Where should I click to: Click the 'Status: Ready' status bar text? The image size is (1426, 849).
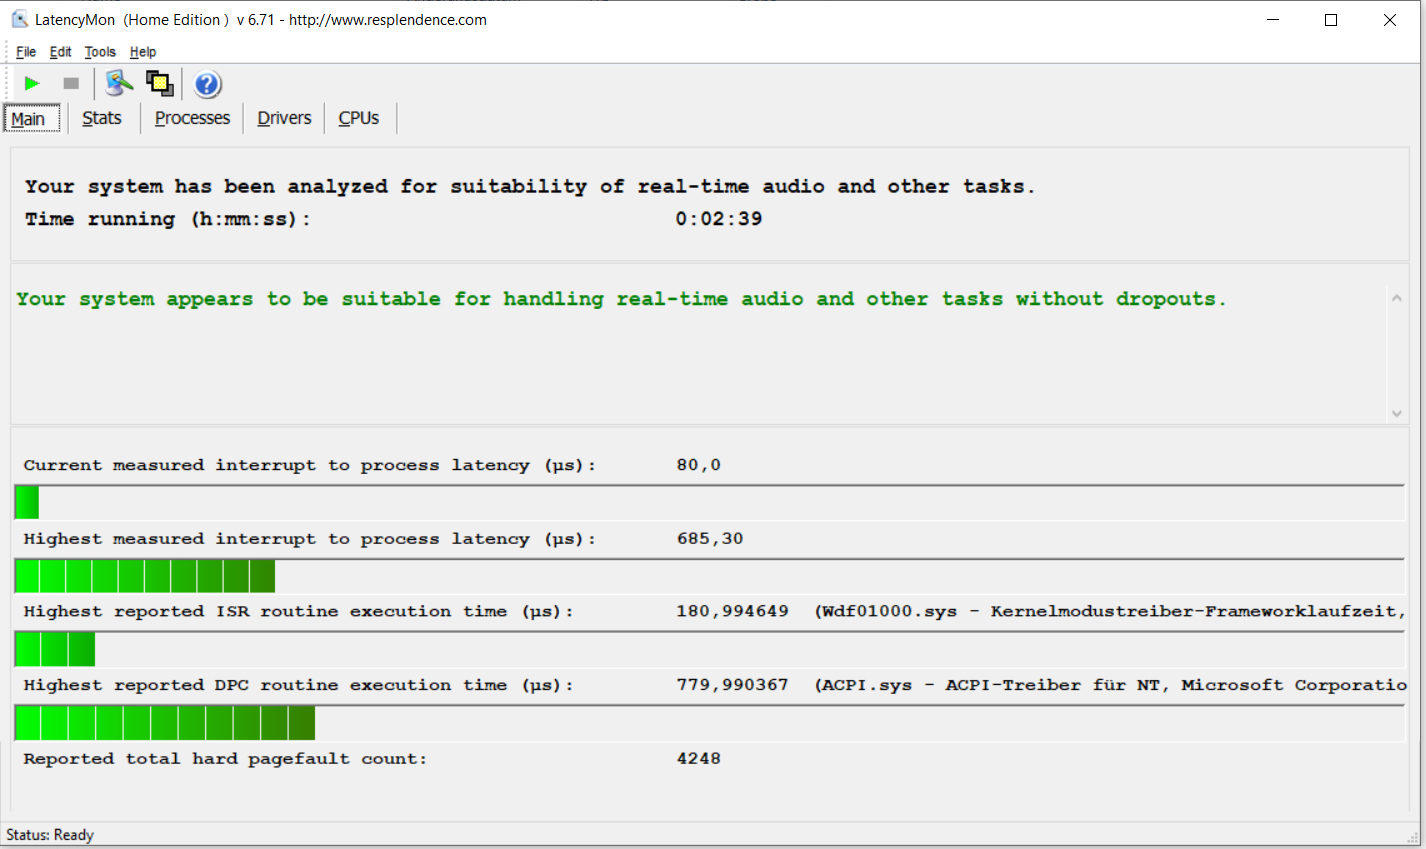(x=50, y=835)
